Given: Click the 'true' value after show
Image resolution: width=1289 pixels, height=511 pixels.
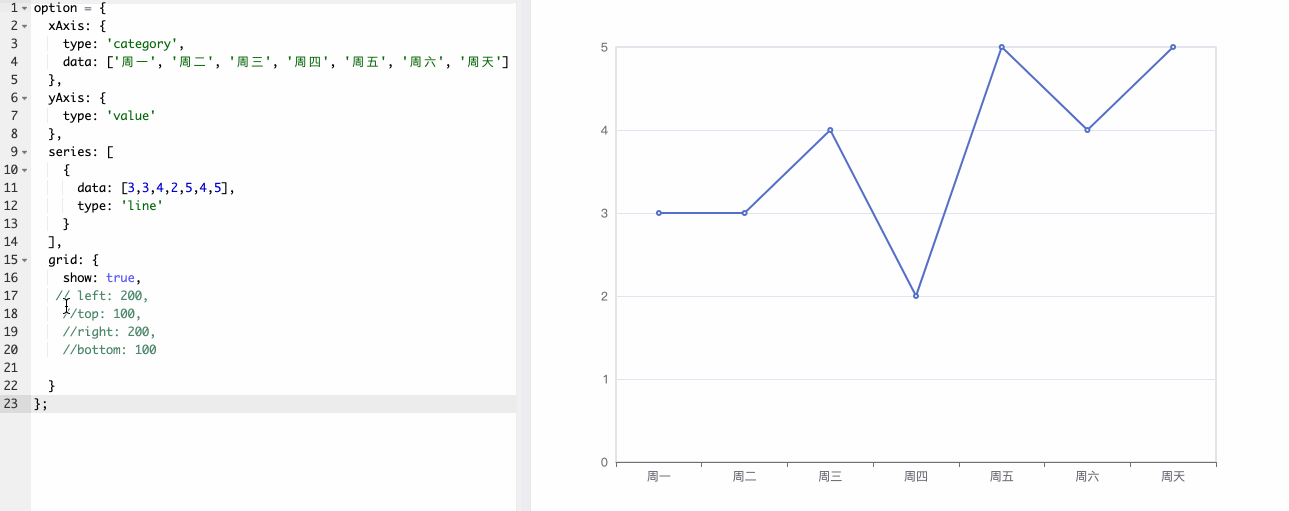Looking at the screenshot, I should (122, 278).
